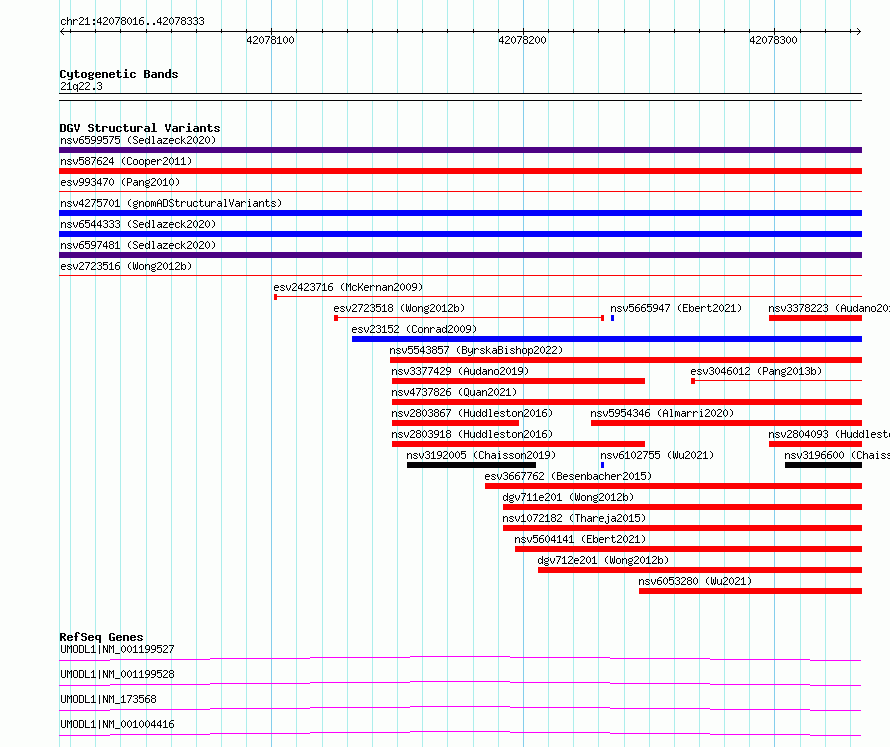
Task: Select esv2723516 (Wong2012b) label
Action: (126, 266)
